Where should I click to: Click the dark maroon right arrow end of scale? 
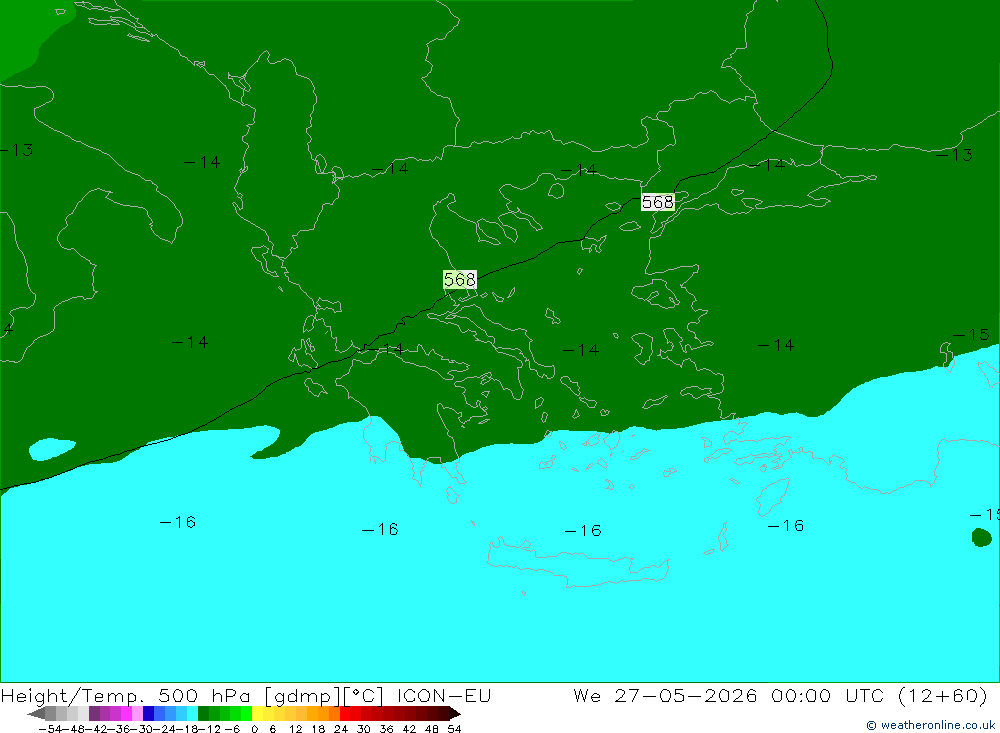point(454,713)
